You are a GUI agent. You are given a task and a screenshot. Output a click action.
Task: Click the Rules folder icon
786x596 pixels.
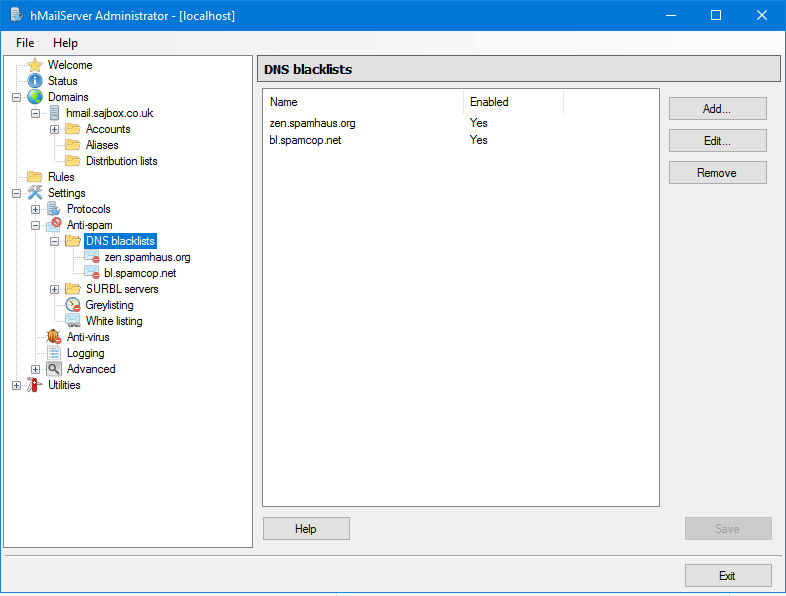pyautogui.click(x=35, y=177)
